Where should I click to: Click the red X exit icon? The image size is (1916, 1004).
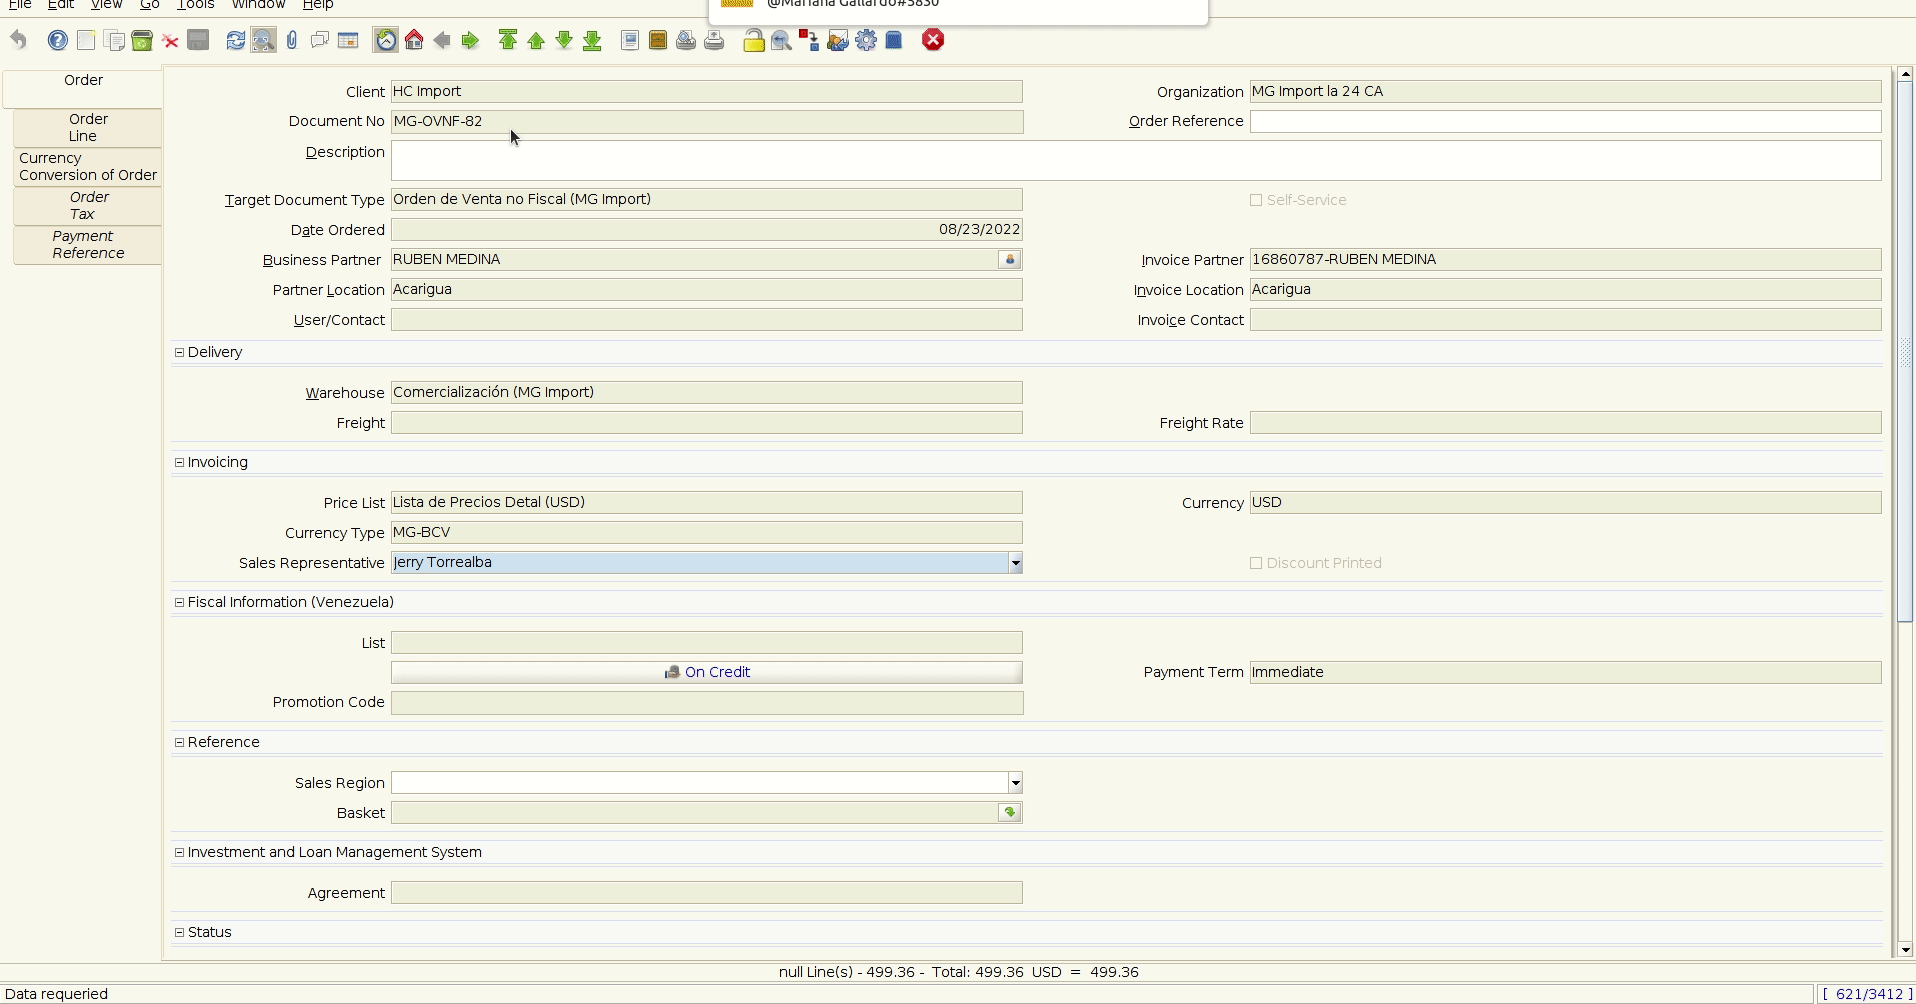[933, 40]
